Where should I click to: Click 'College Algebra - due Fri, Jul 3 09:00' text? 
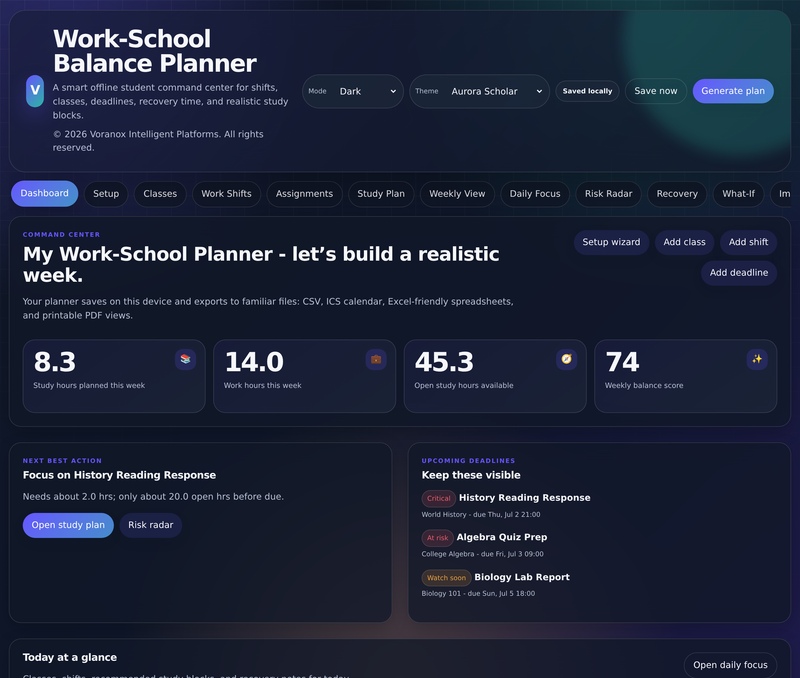coord(482,554)
